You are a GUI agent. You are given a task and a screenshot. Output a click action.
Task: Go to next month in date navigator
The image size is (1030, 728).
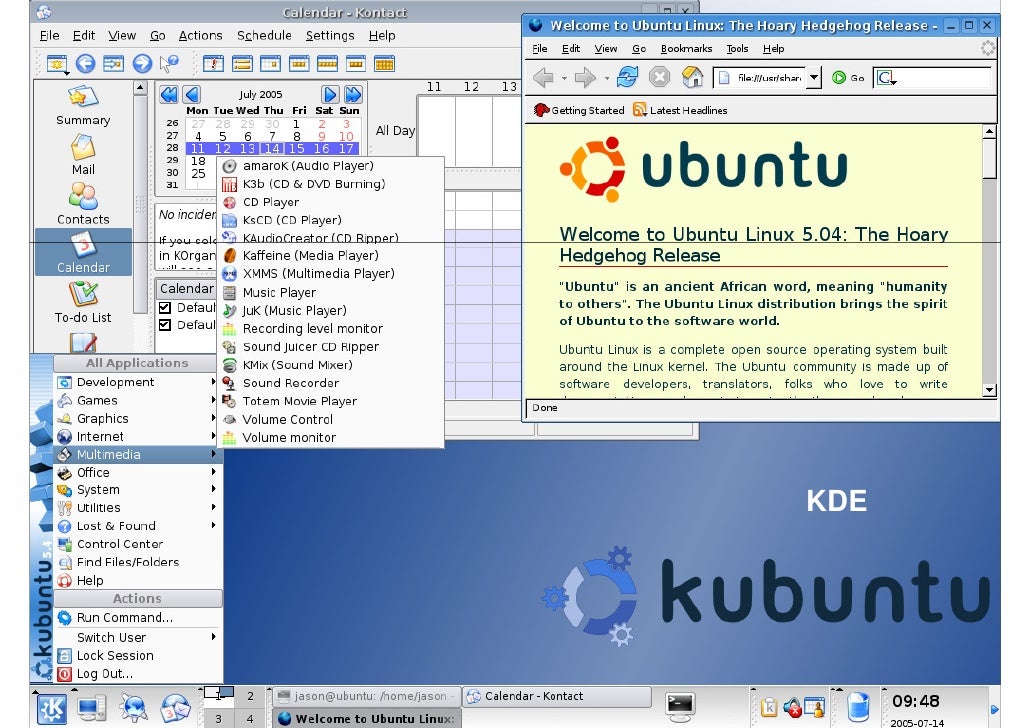(330, 95)
